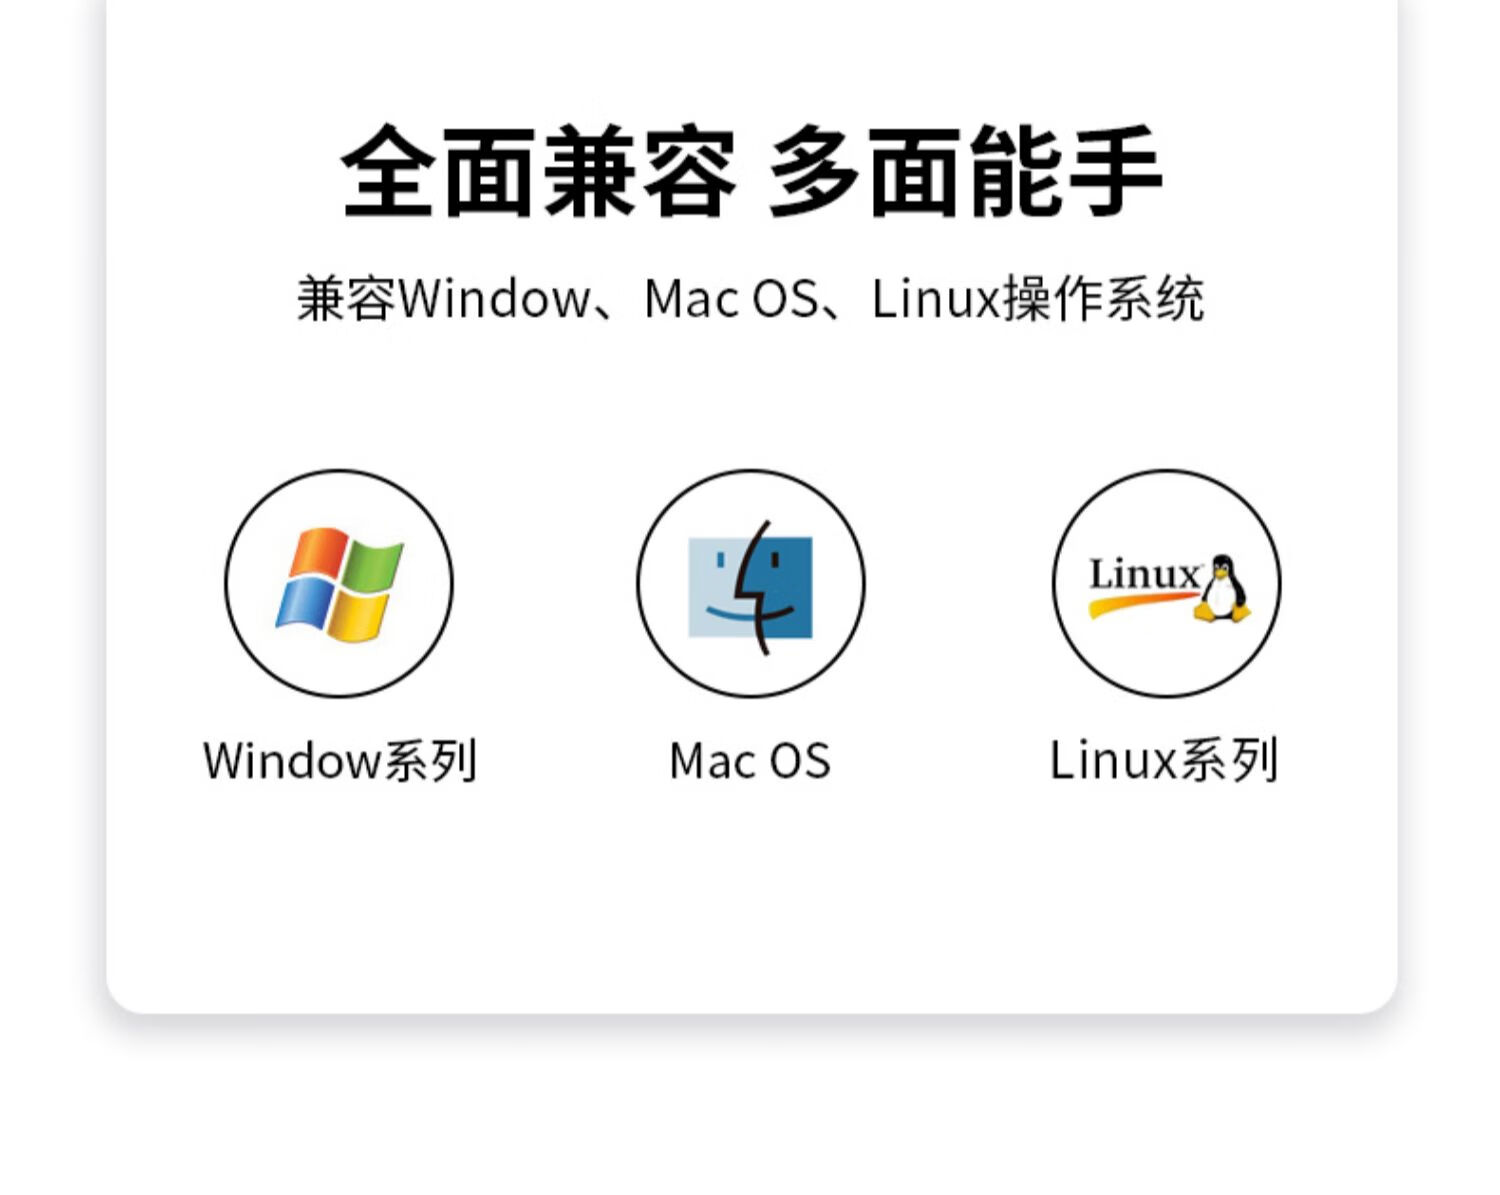The height and width of the screenshot is (1195, 1500).
Task: Open the Linux logo circle icon
Action: tap(1166, 584)
